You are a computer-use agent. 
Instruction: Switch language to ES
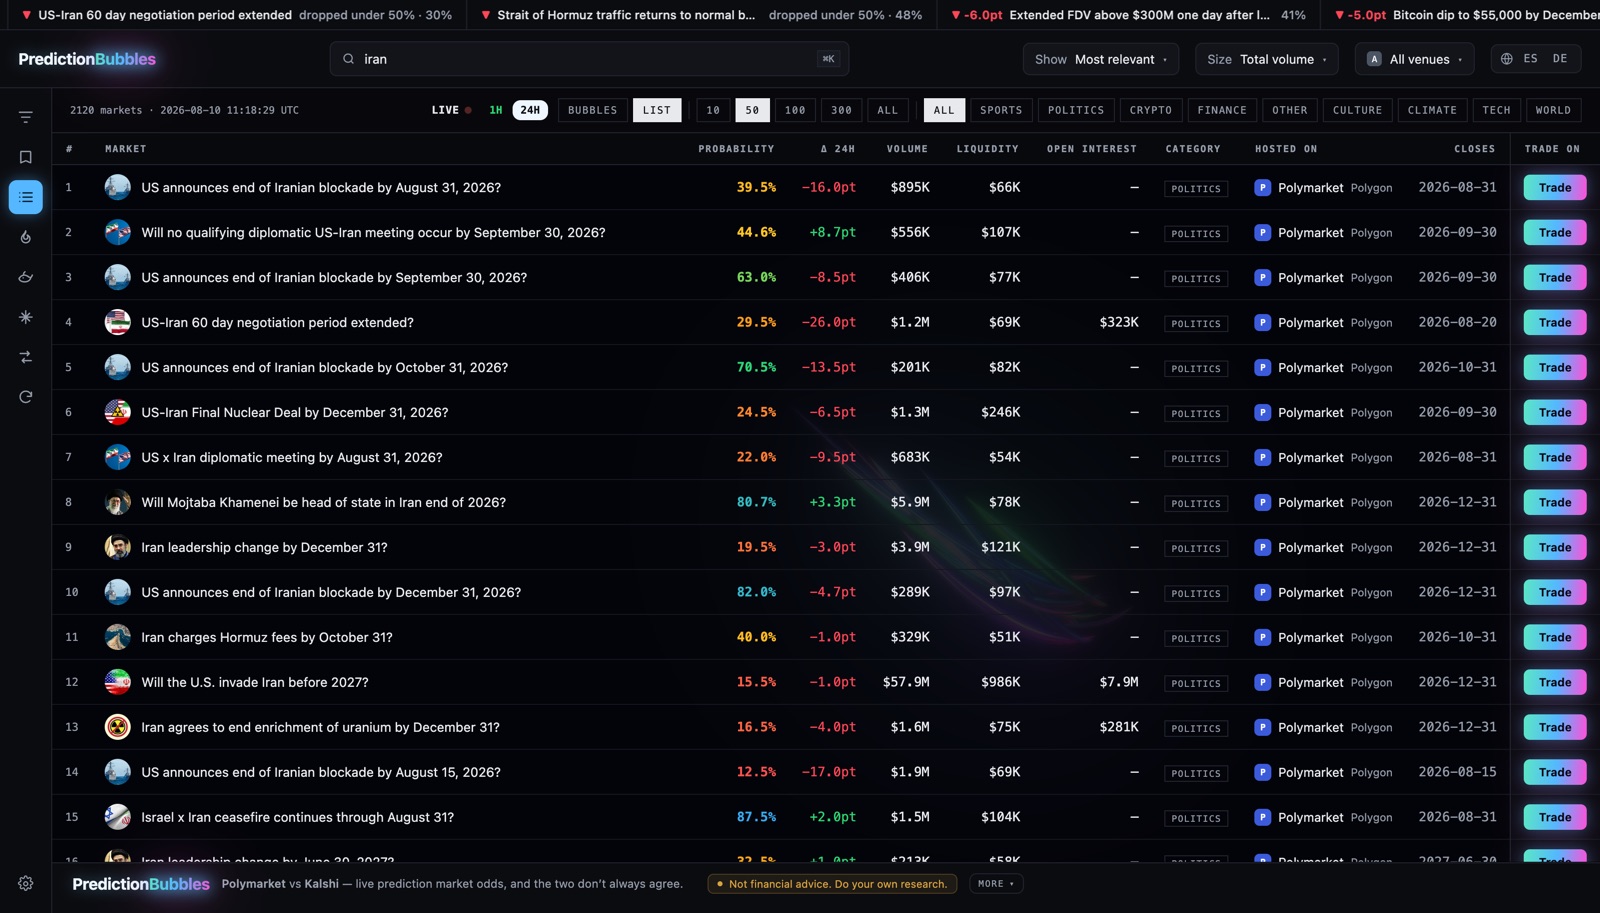(x=1530, y=59)
